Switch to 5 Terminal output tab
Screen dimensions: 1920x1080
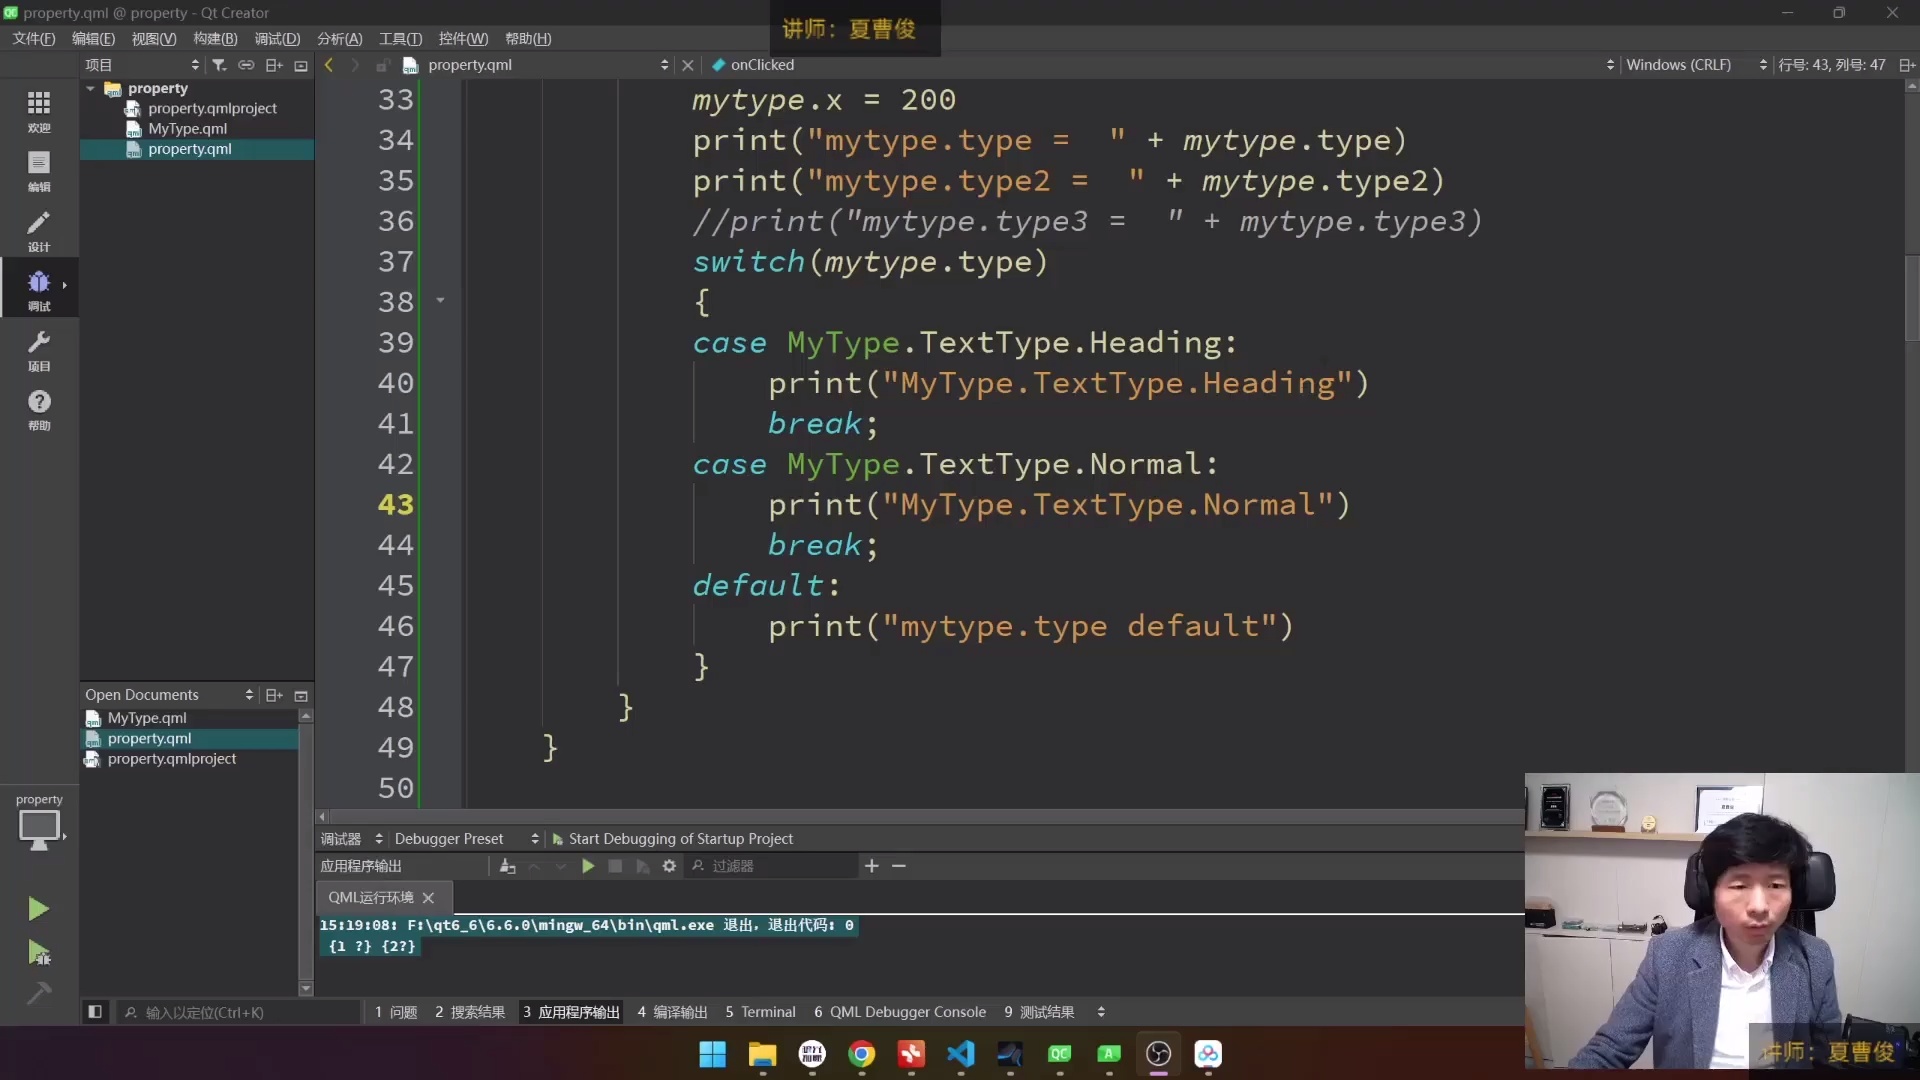760,1012
